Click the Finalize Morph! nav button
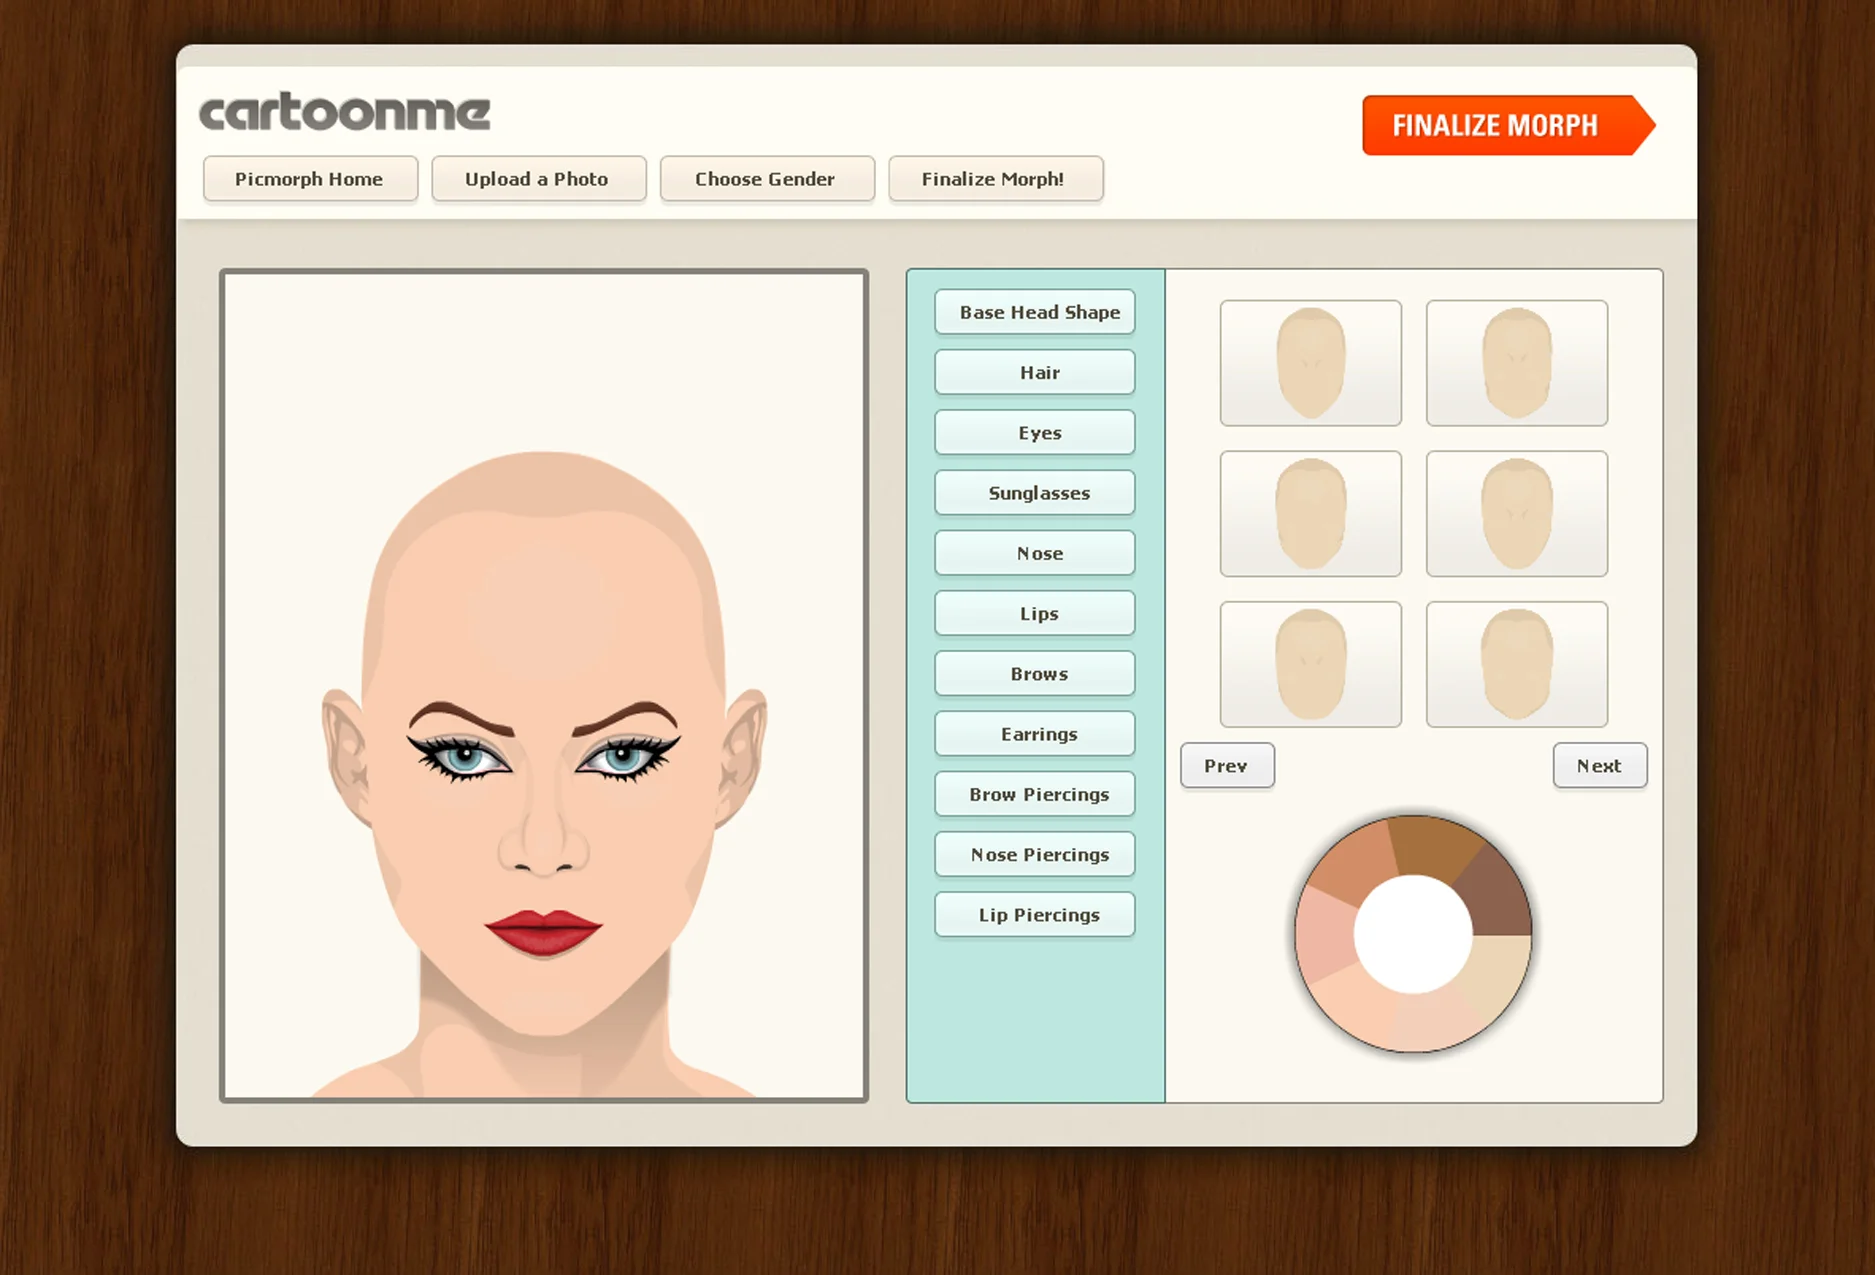 [x=995, y=179]
